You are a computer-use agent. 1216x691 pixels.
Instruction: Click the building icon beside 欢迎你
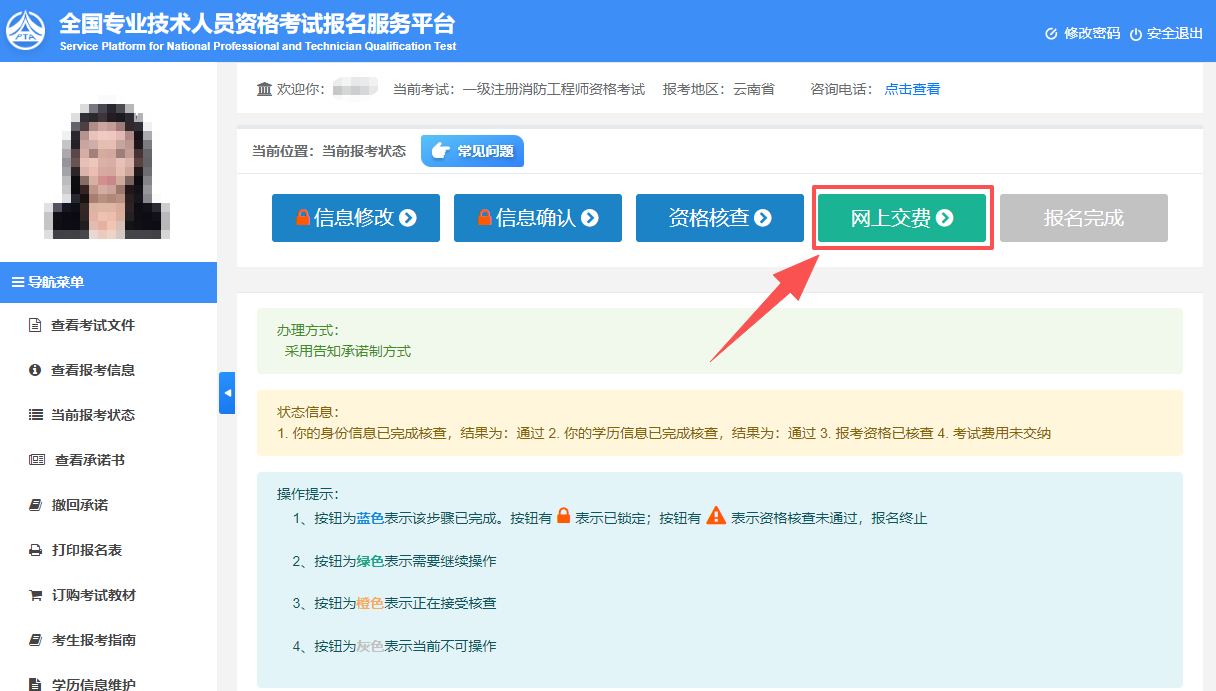pyautogui.click(x=264, y=89)
